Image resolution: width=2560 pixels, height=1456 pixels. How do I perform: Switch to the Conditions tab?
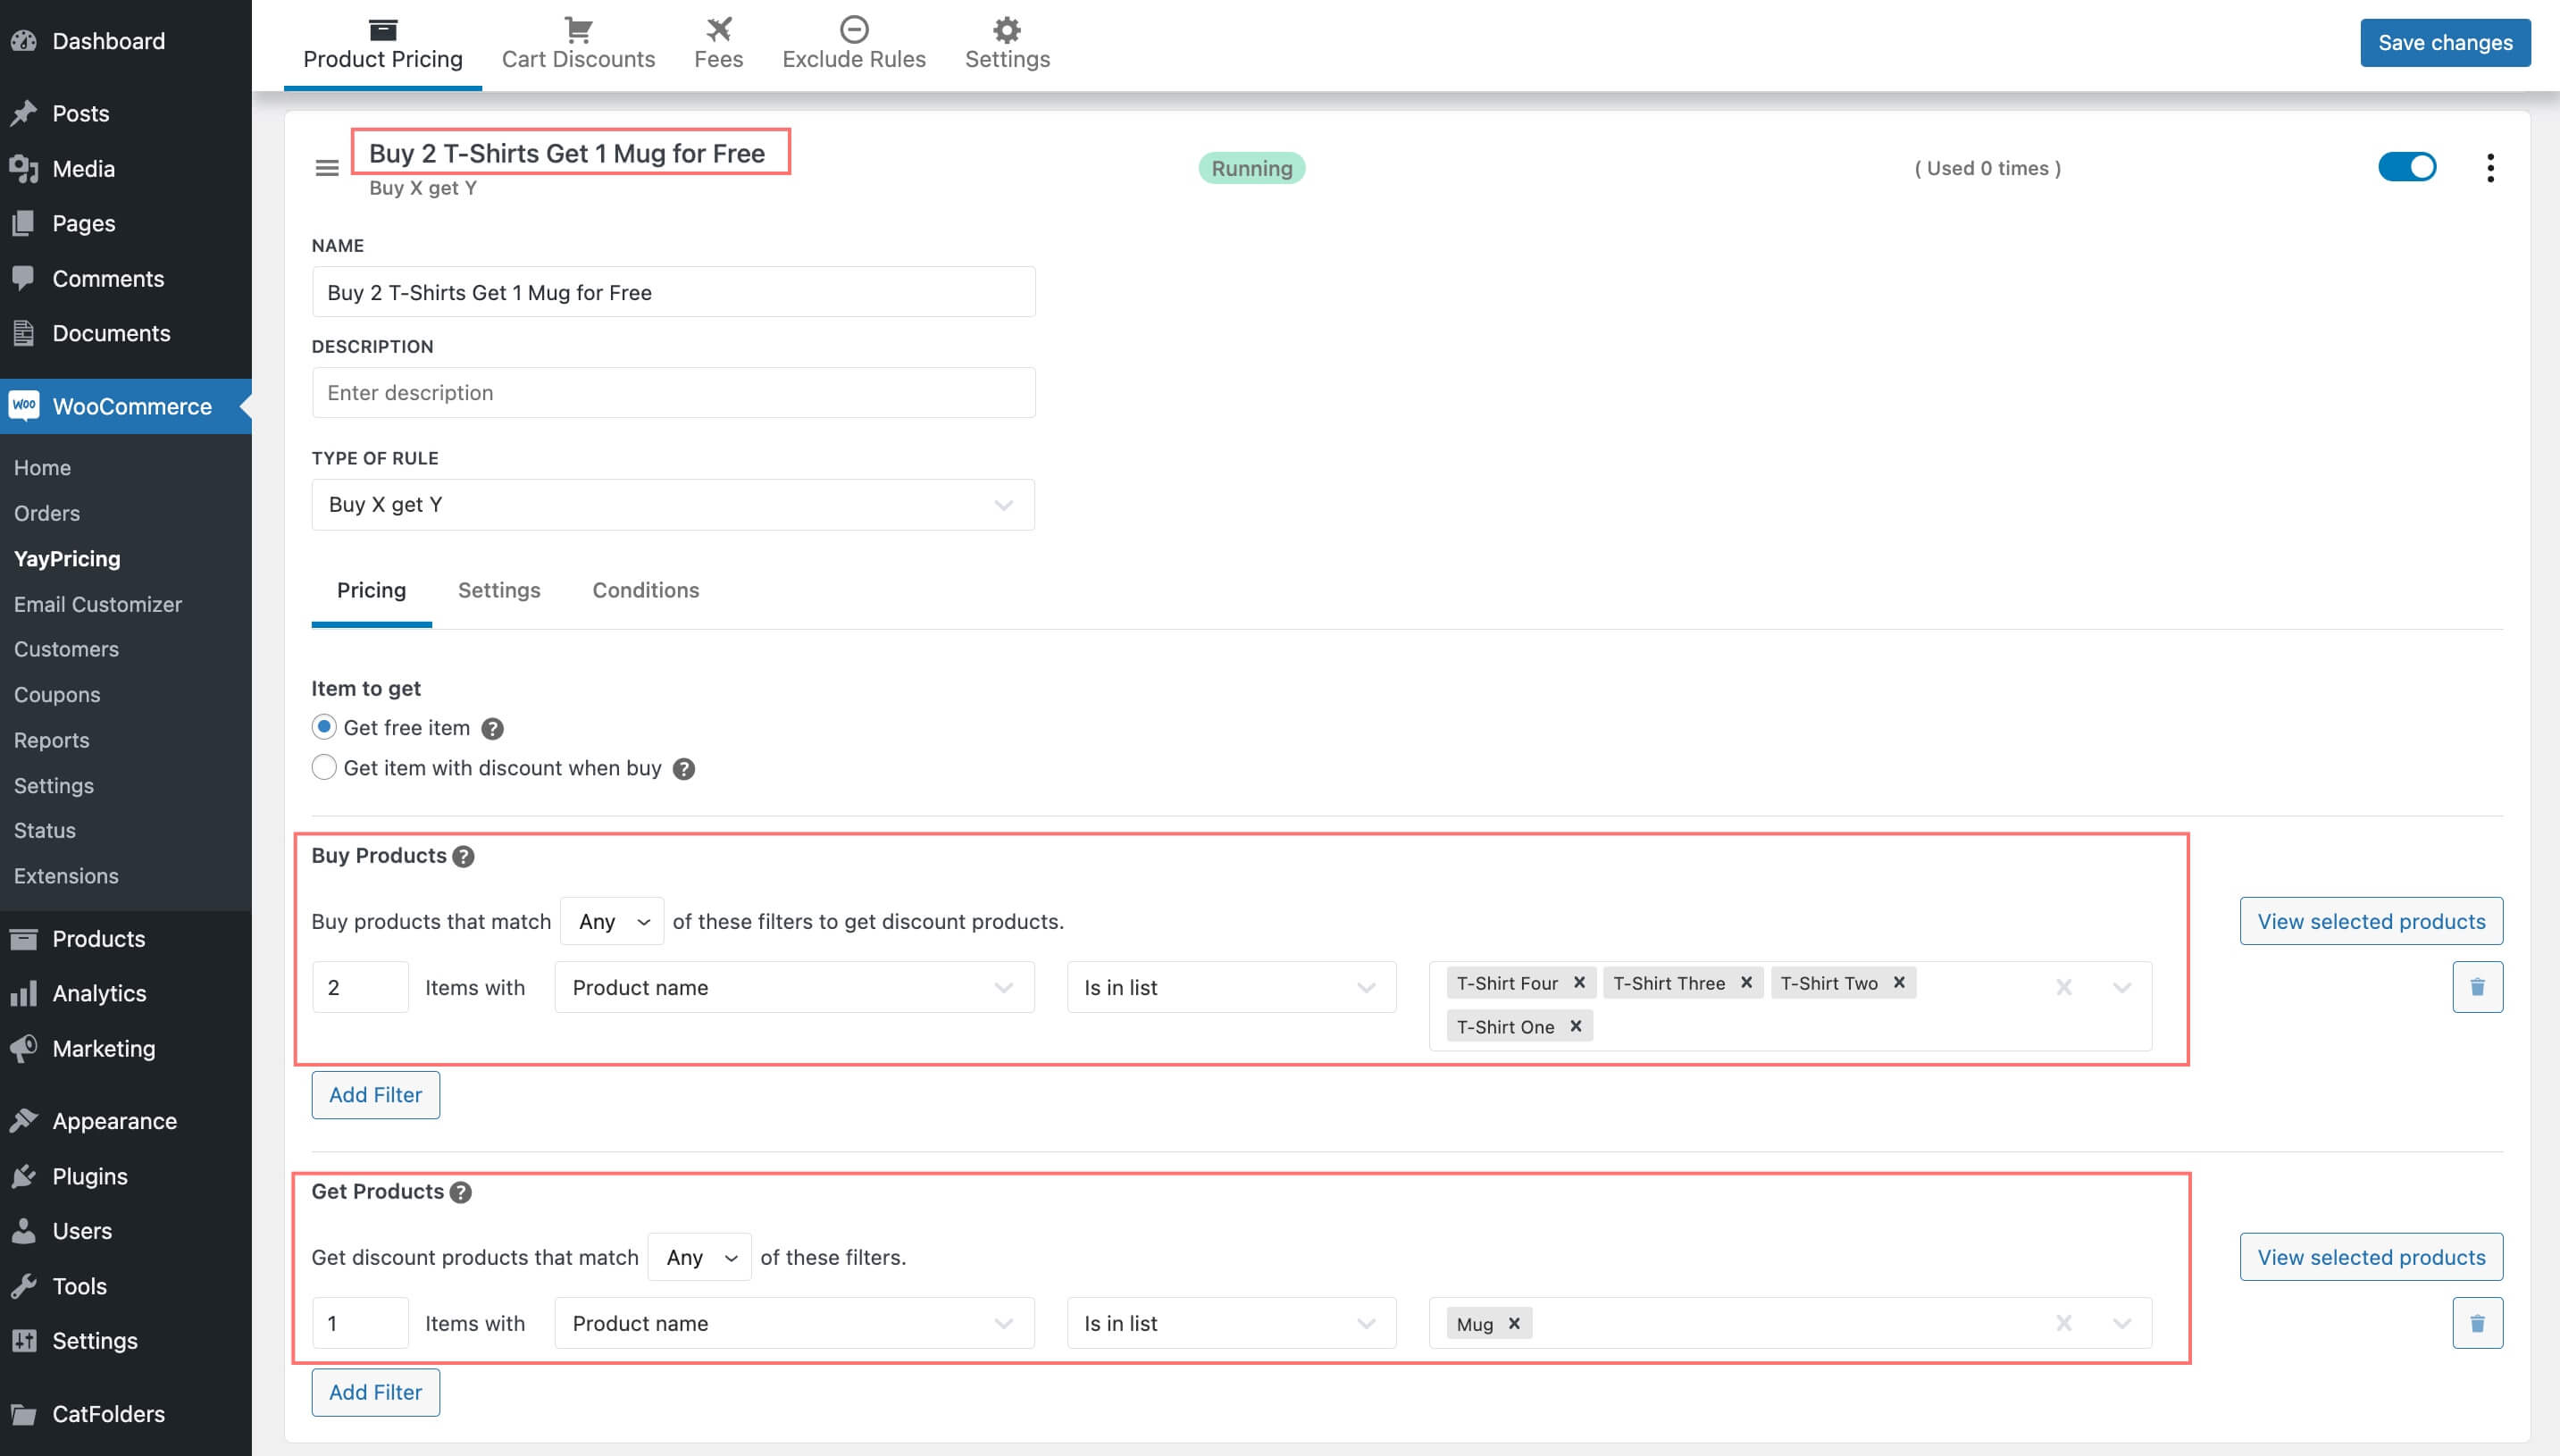pyautogui.click(x=645, y=589)
